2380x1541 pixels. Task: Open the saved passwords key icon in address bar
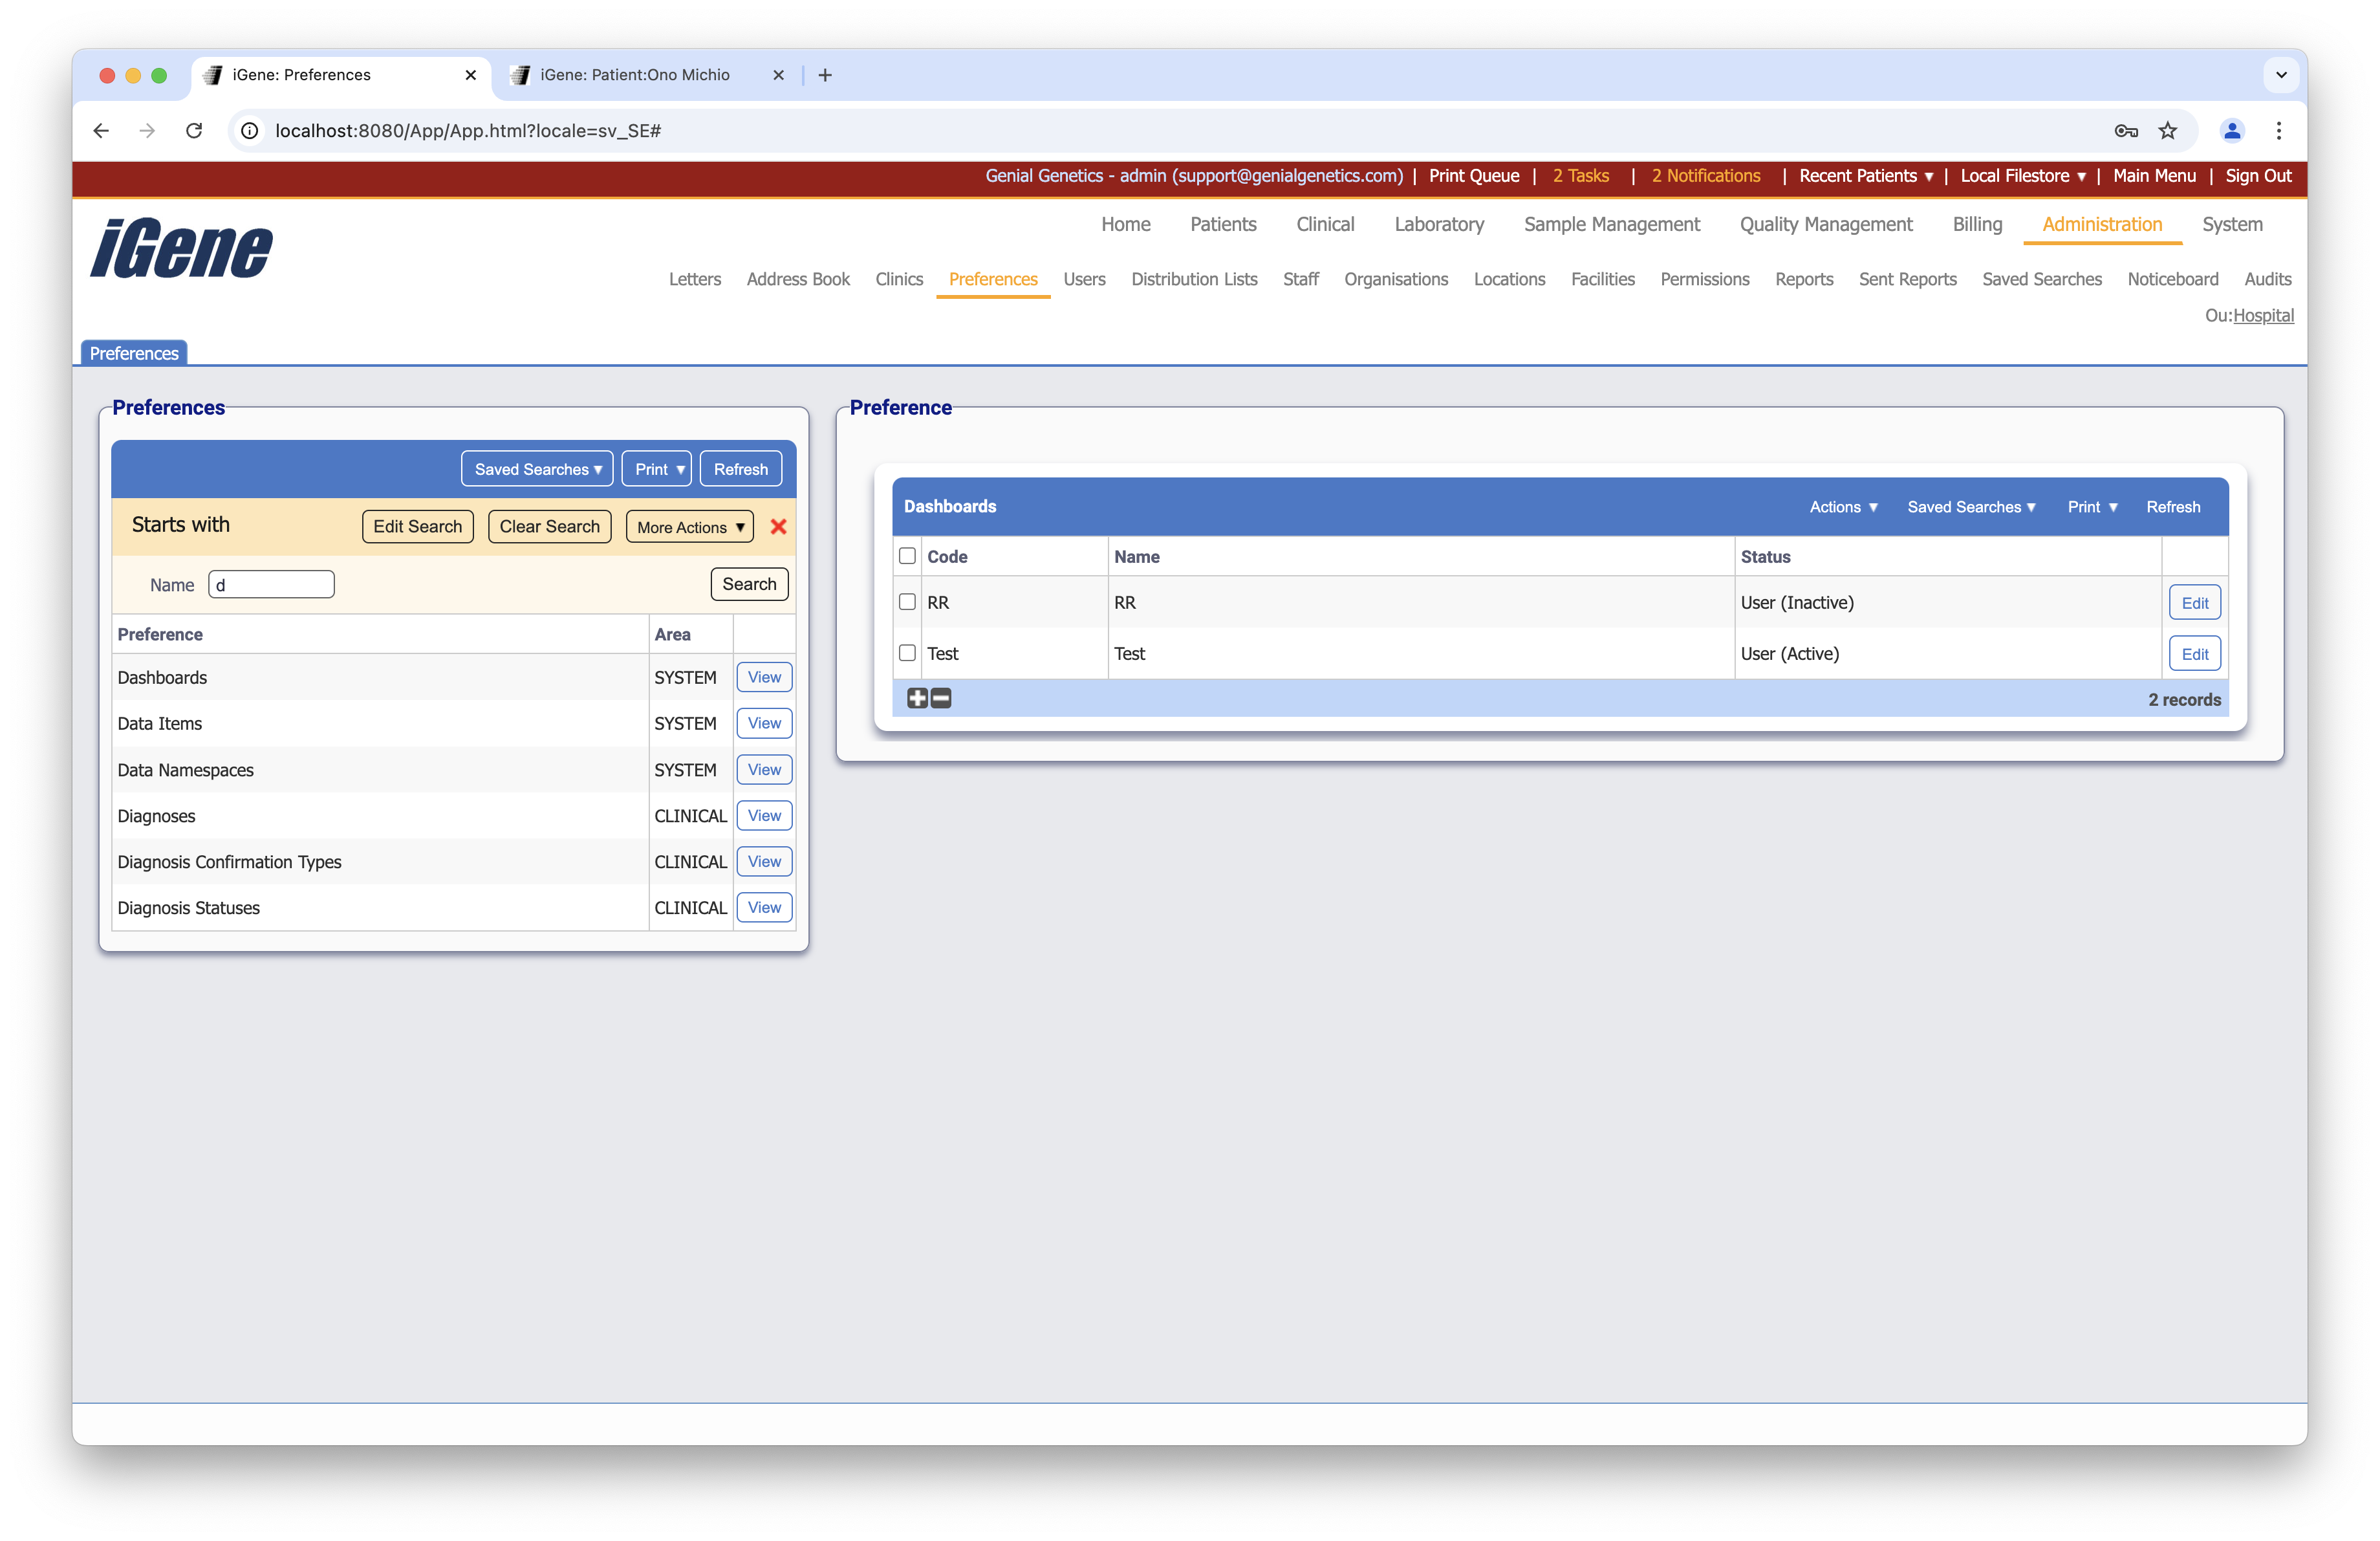point(2126,131)
